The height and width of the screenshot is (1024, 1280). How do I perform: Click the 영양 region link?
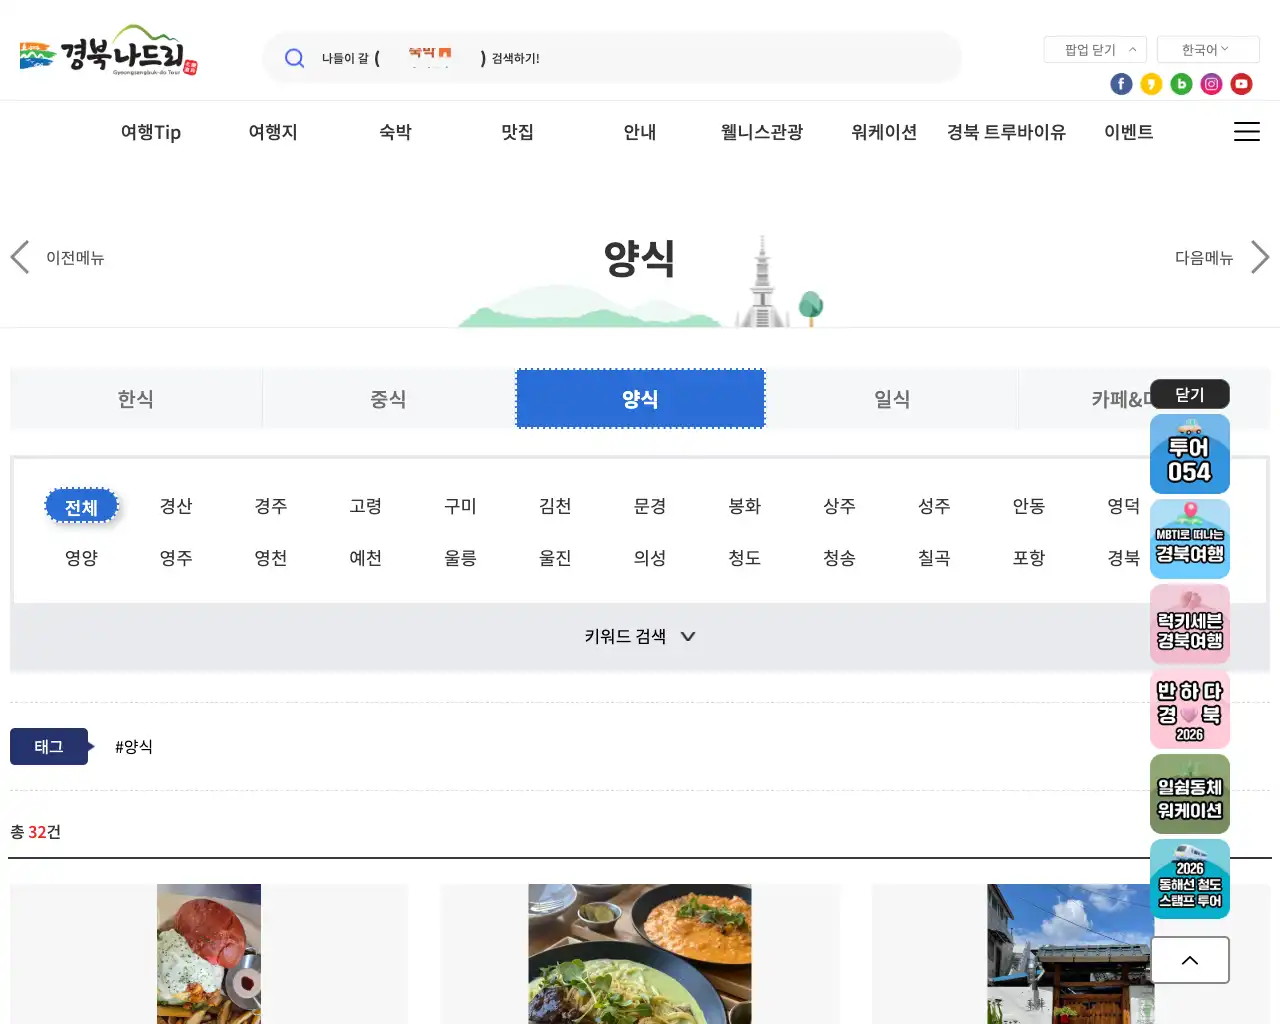(x=81, y=558)
